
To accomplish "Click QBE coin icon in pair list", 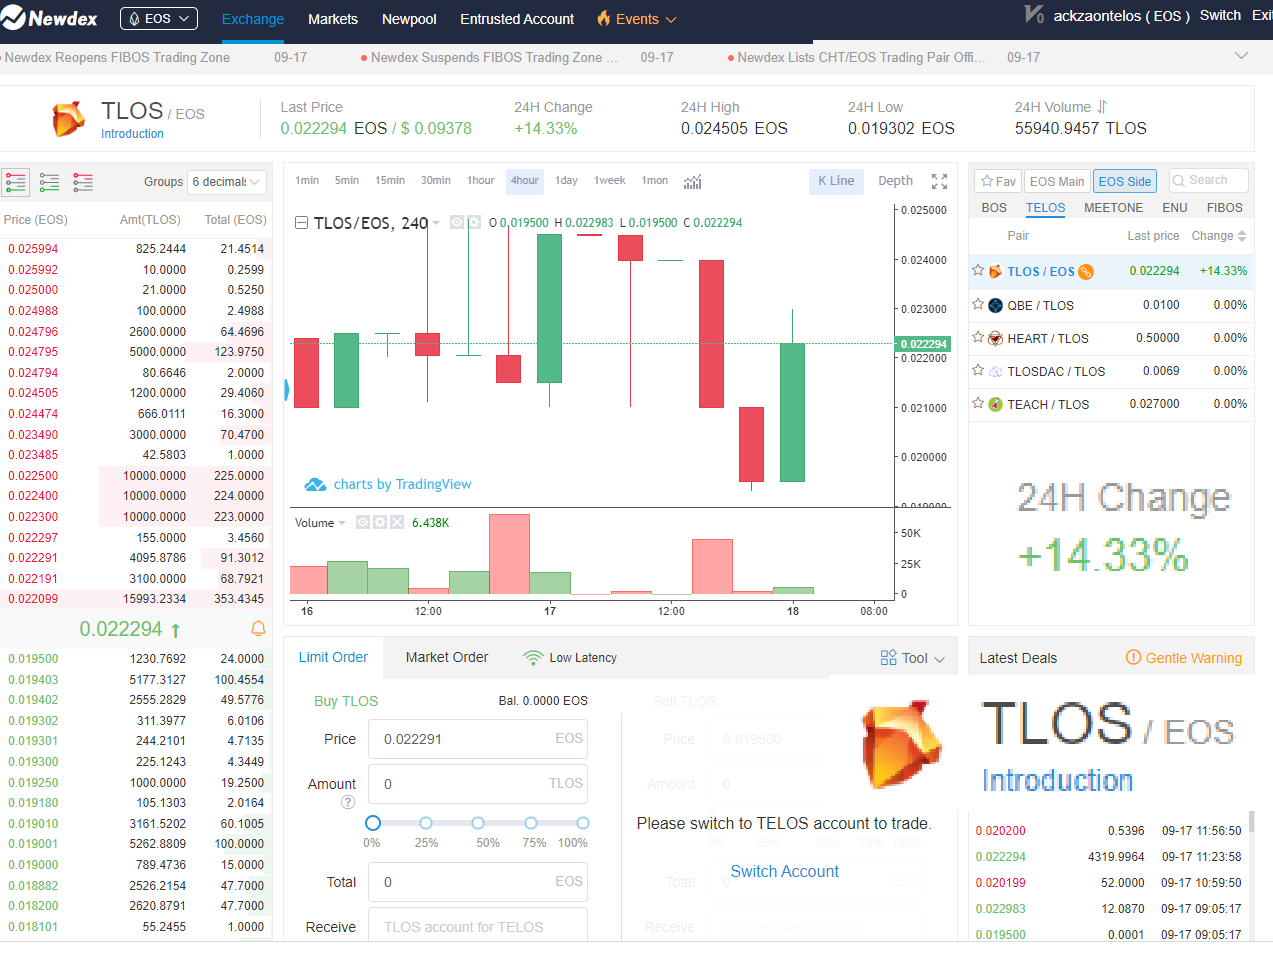I will click(995, 305).
